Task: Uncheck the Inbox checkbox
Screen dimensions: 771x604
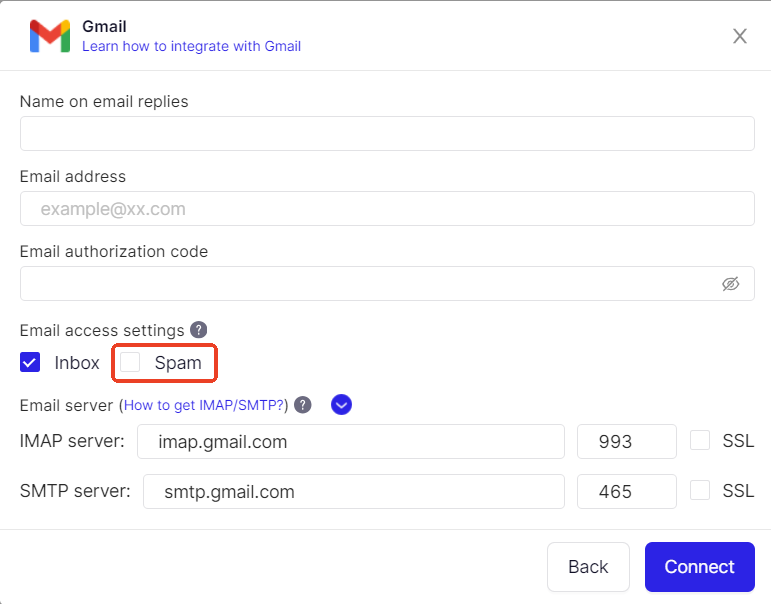Action: [30, 362]
